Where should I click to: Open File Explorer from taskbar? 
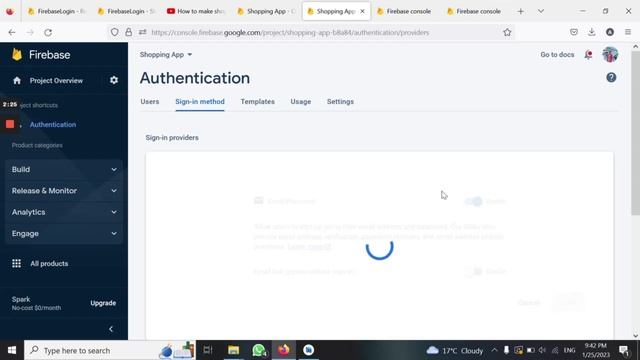point(233,350)
